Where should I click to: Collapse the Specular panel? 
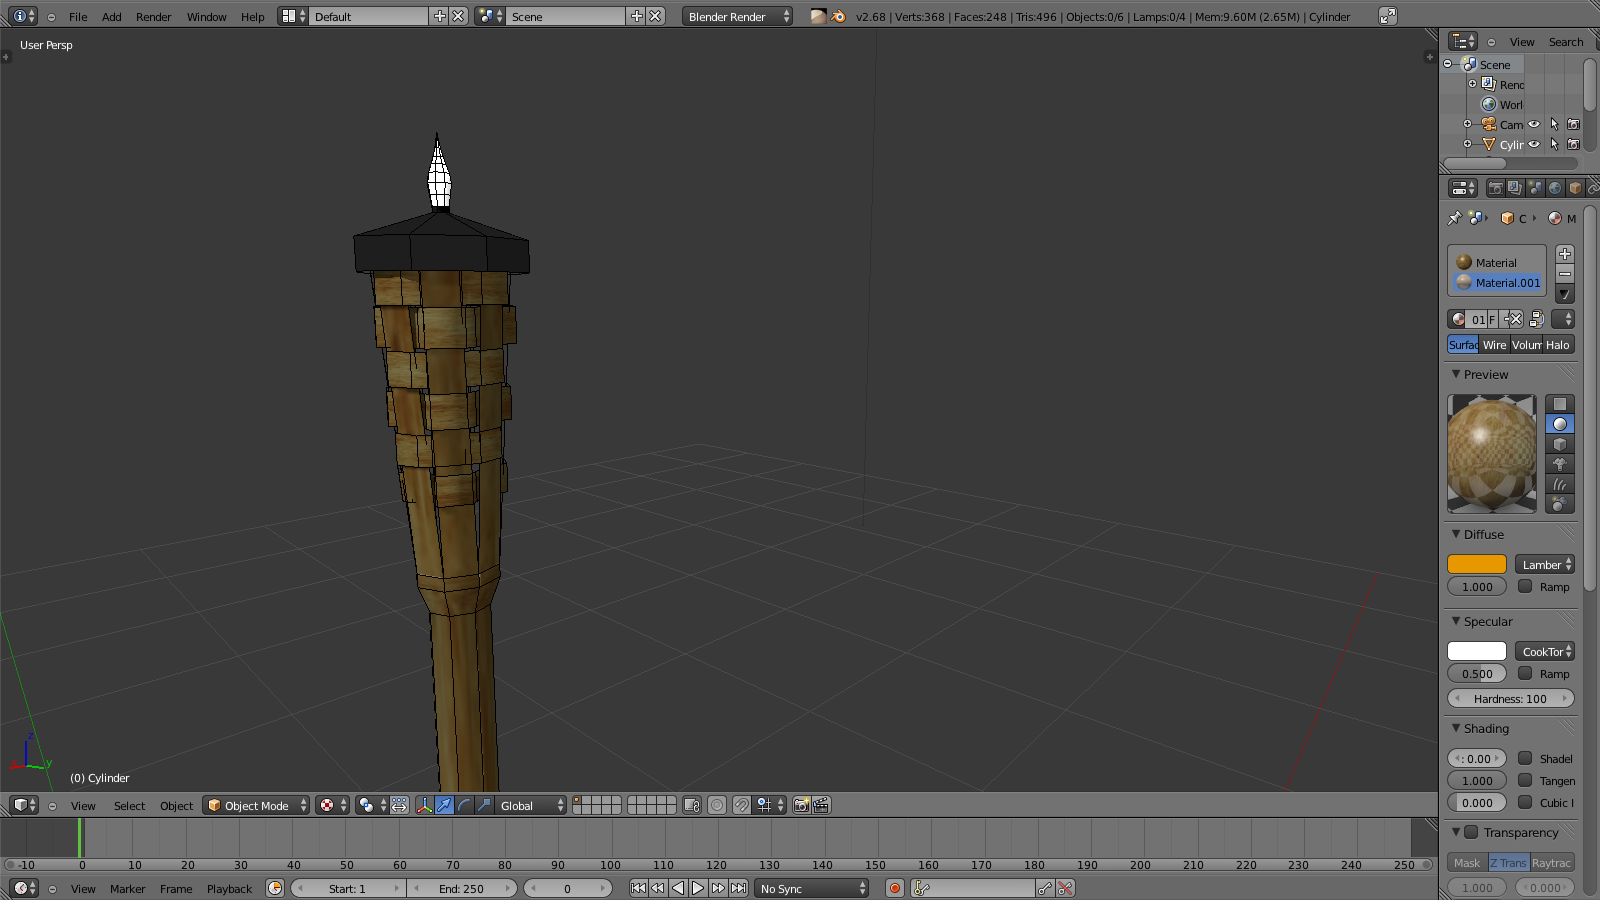click(1456, 621)
